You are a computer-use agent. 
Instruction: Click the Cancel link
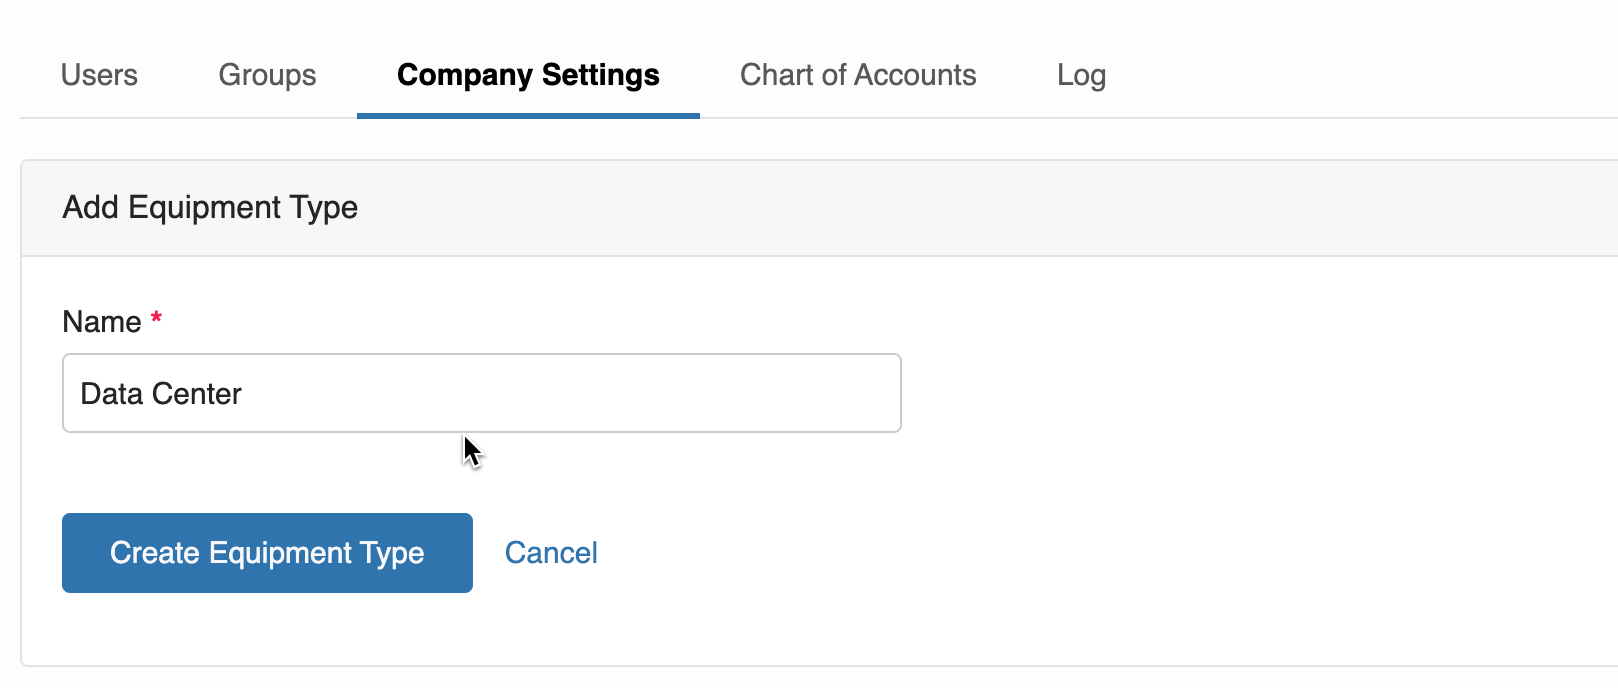(x=551, y=553)
